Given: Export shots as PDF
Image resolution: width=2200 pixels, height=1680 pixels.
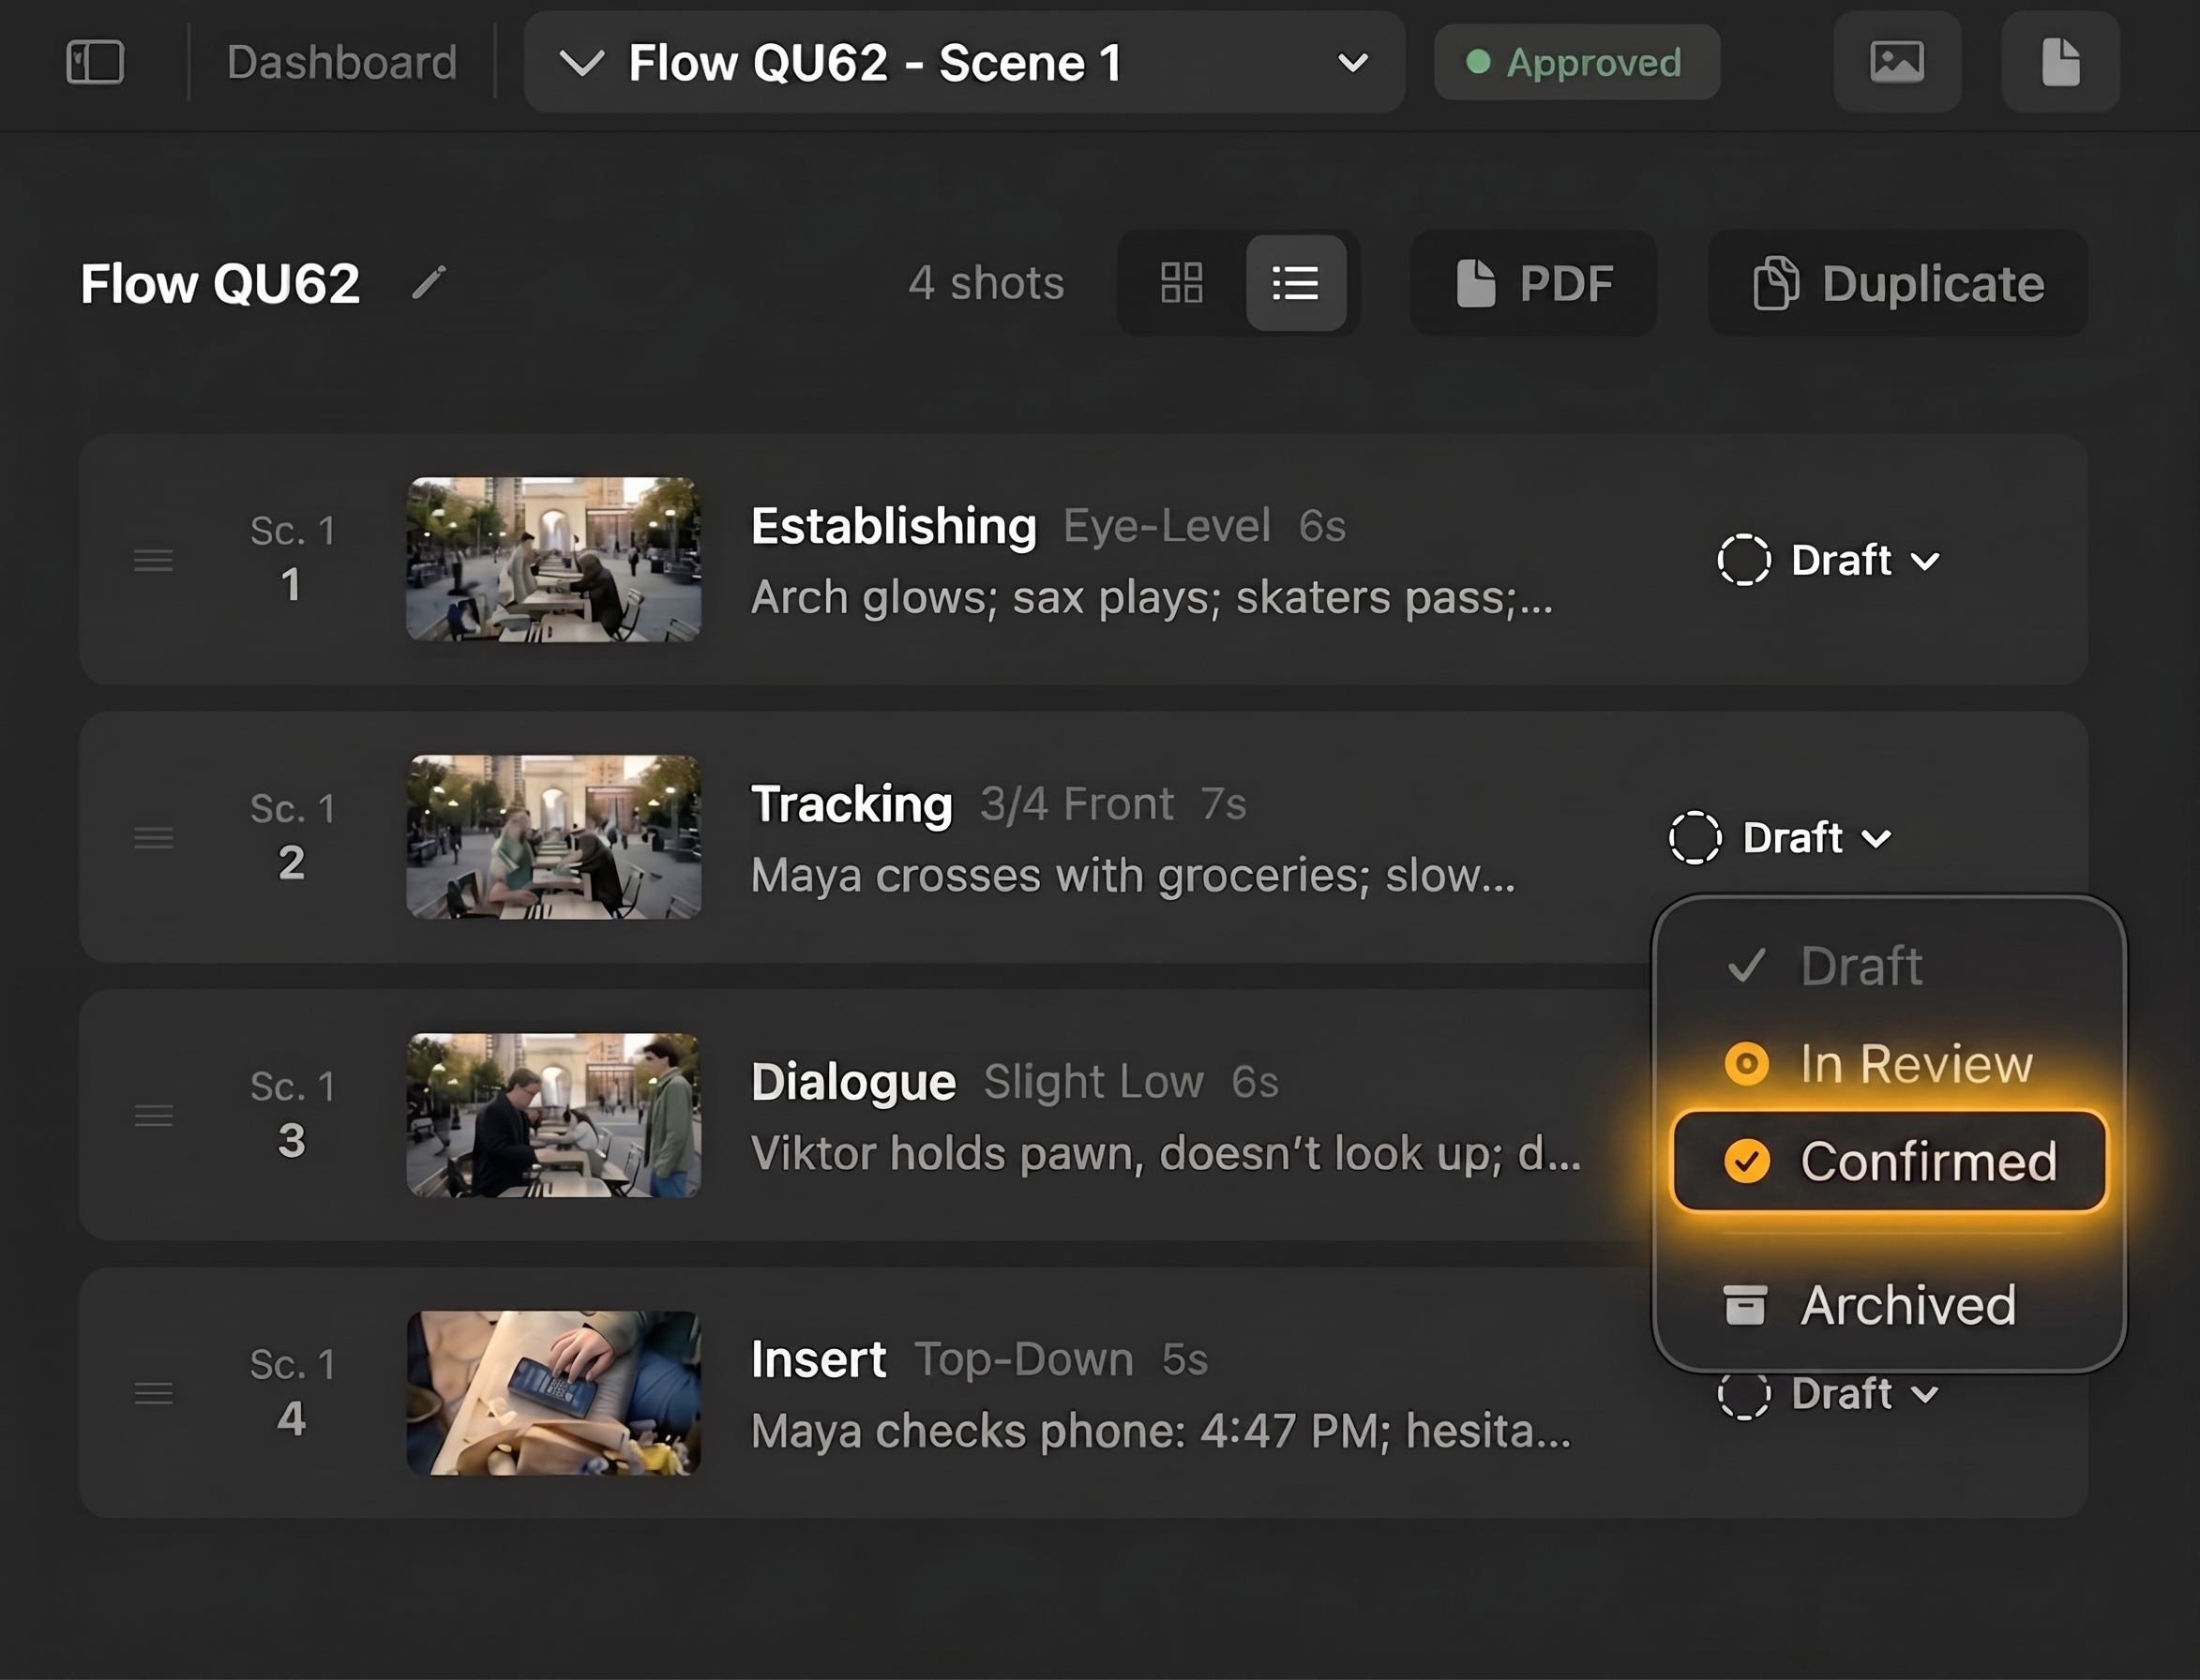Looking at the screenshot, I should coord(1533,283).
